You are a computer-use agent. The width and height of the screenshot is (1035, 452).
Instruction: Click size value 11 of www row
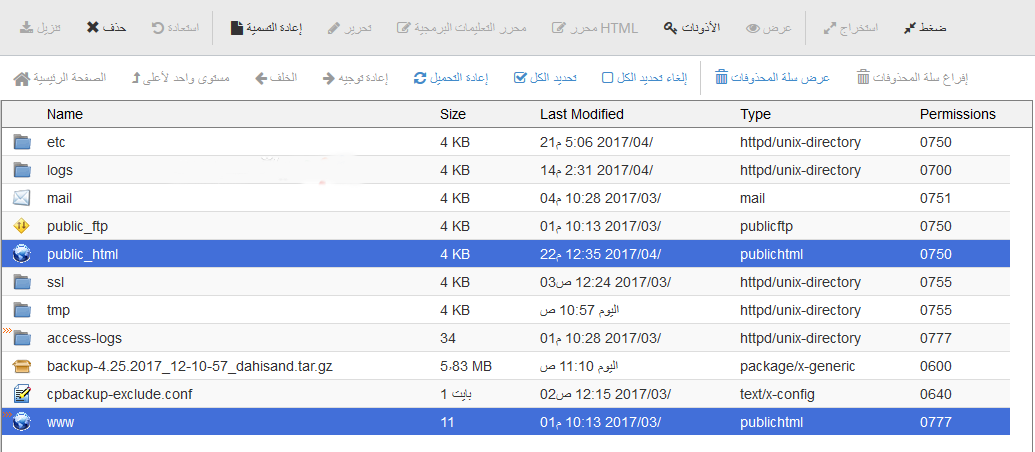pos(447,422)
